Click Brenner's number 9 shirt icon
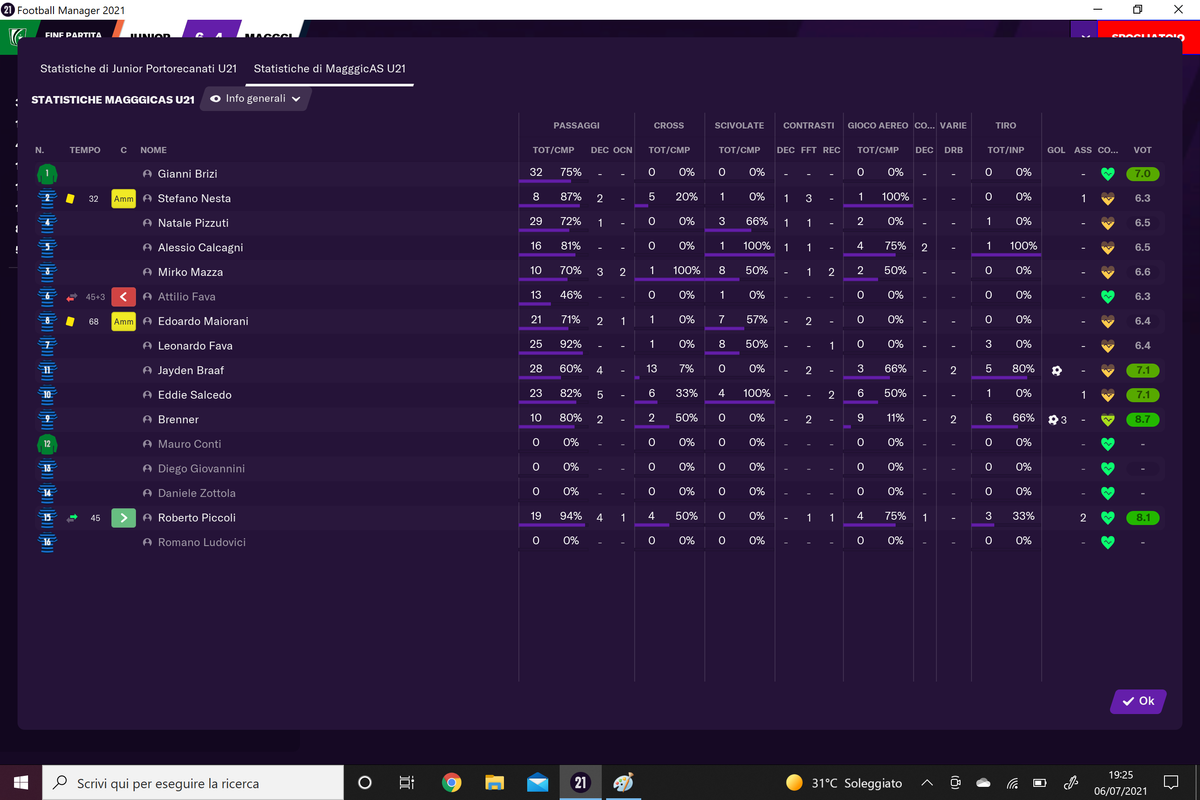Screen dimensions: 1200x800 pos(46,419)
